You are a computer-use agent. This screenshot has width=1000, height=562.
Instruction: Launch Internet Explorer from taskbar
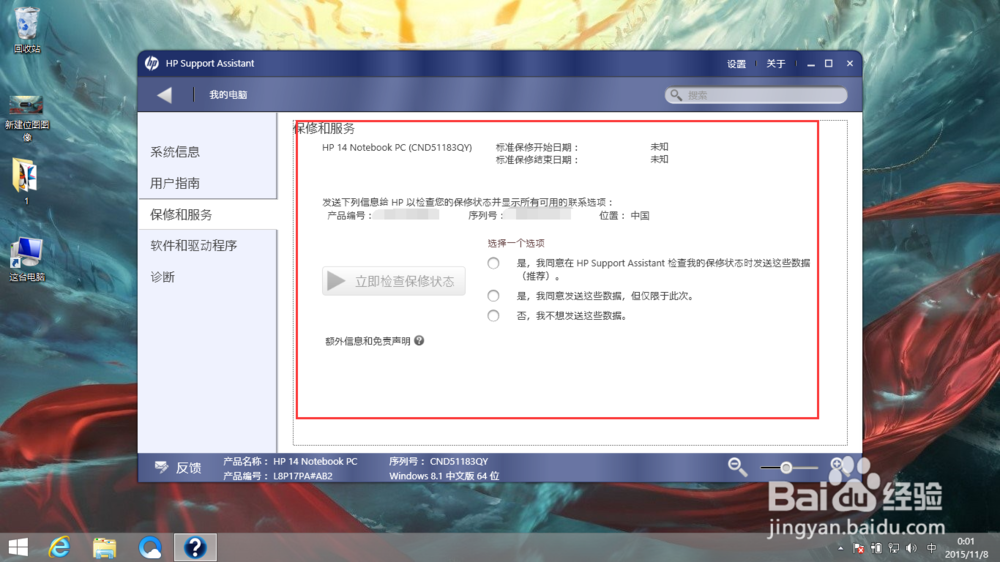[x=59, y=547]
